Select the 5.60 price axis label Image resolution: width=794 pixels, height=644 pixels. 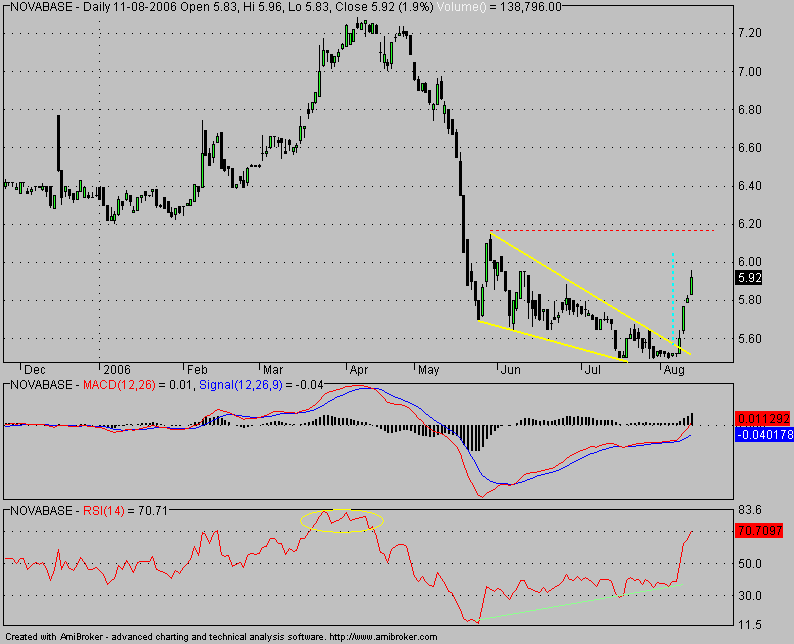750,338
